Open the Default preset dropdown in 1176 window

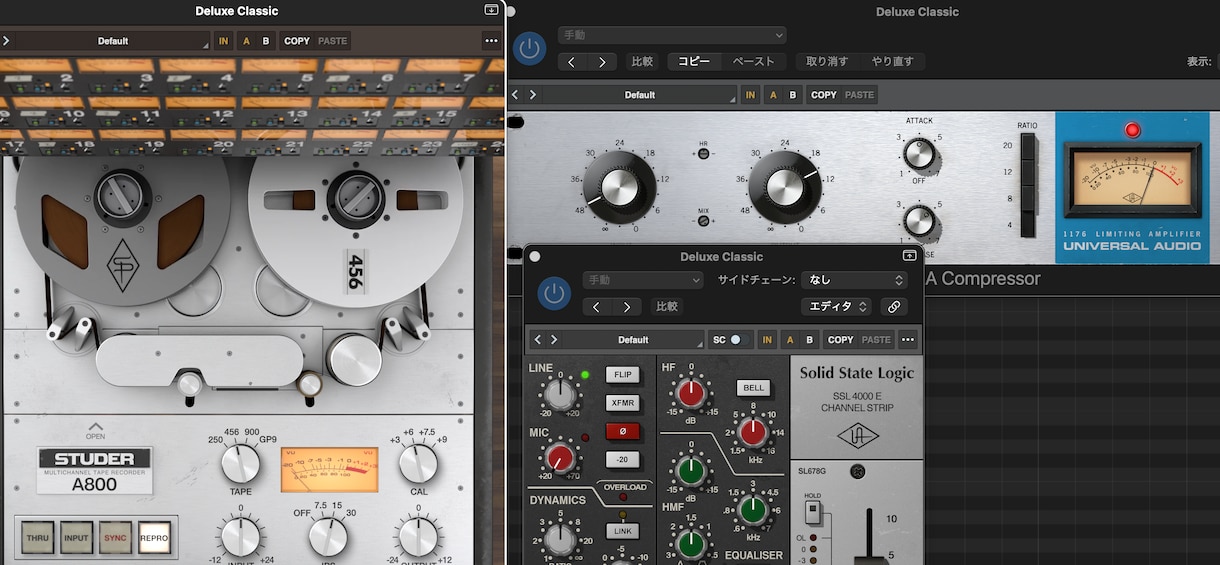pyautogui.click(x=640, y=95)
